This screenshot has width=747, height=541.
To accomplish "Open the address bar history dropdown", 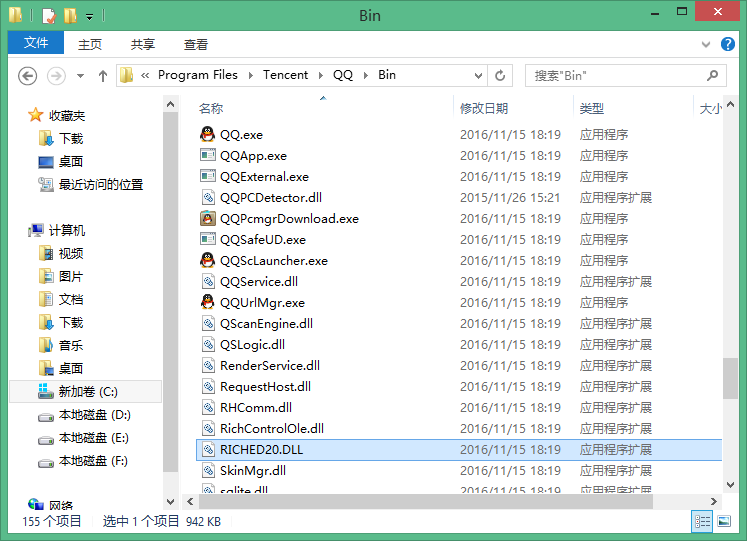I will pyautogui.click(x=478, y=75).
